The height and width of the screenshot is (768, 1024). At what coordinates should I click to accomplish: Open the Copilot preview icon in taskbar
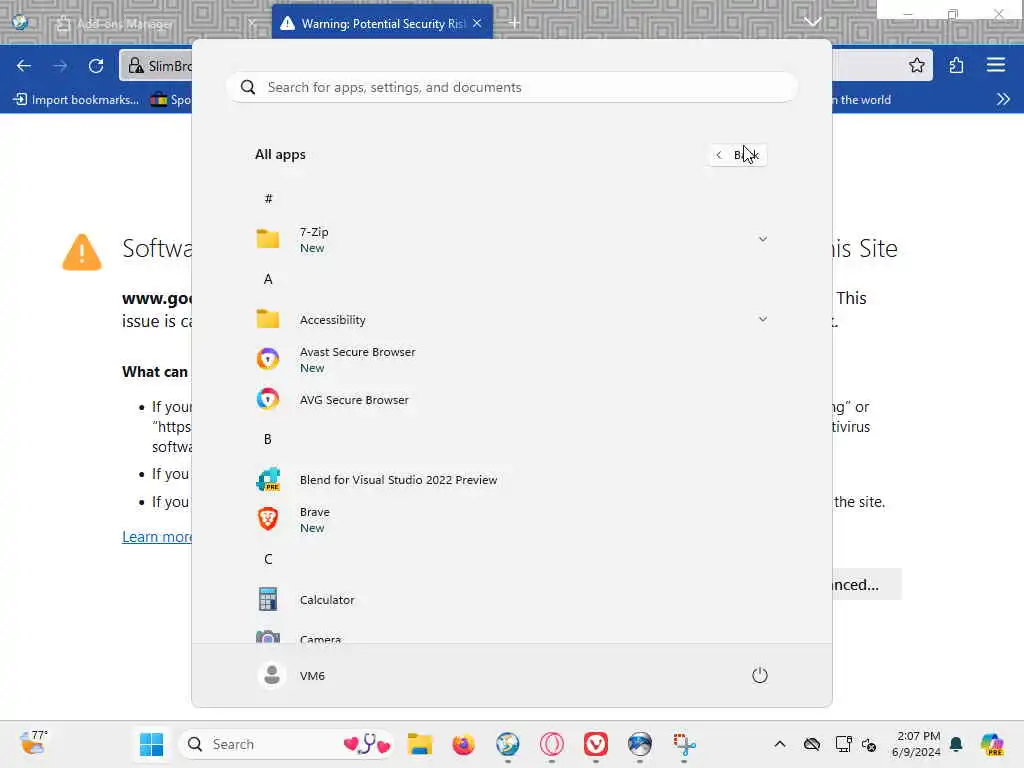click(992, 744)
